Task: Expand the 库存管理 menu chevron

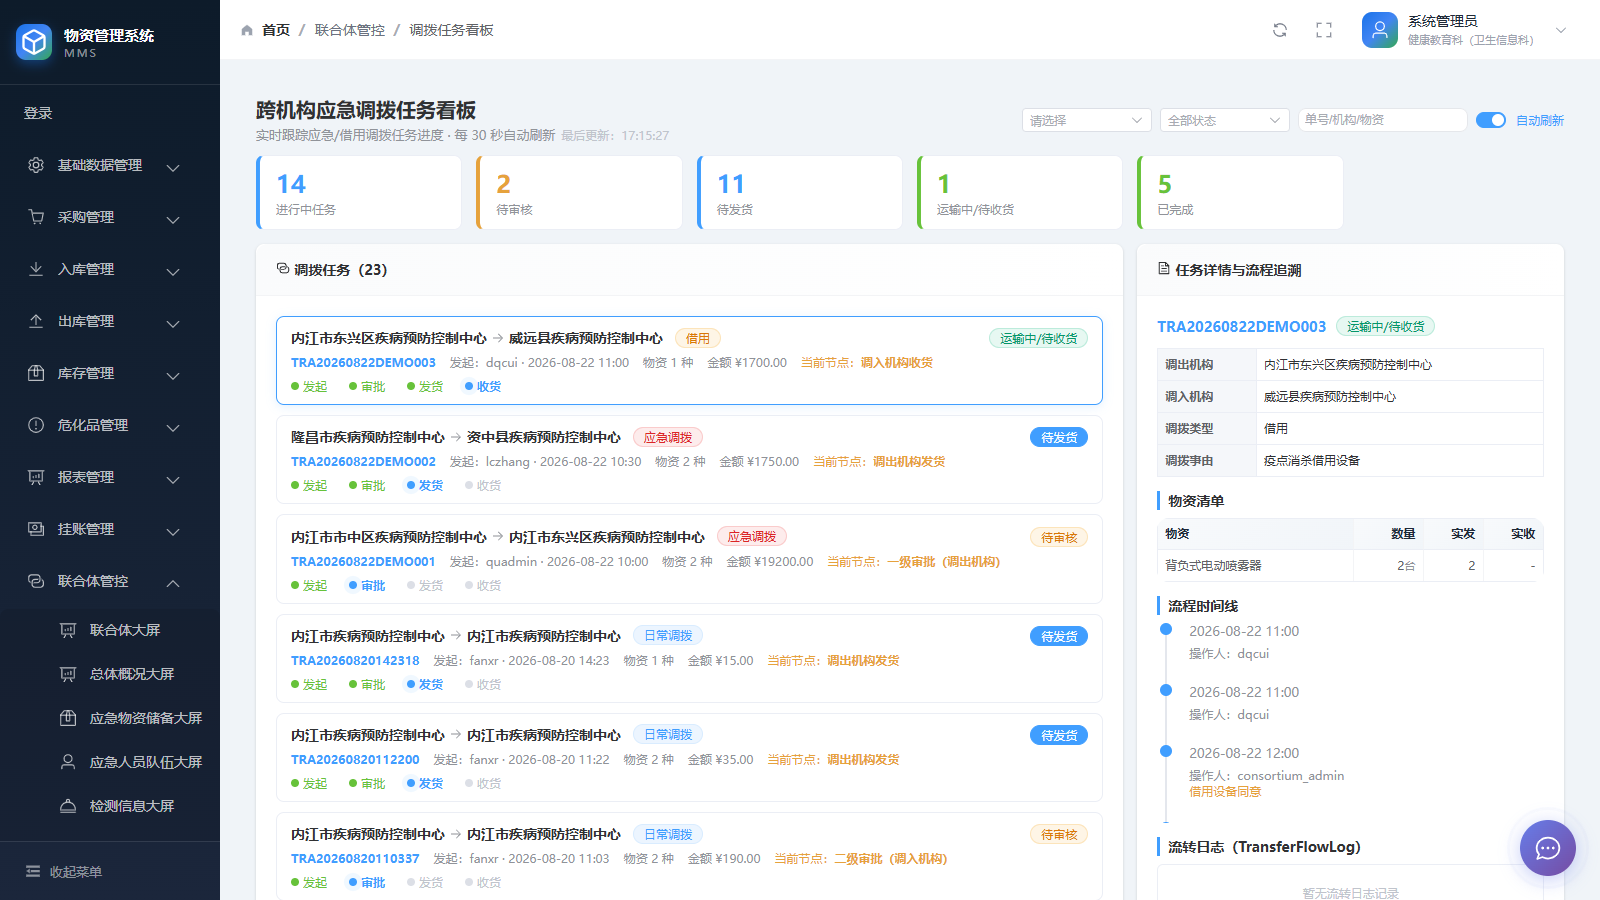Action: point(173,375)
